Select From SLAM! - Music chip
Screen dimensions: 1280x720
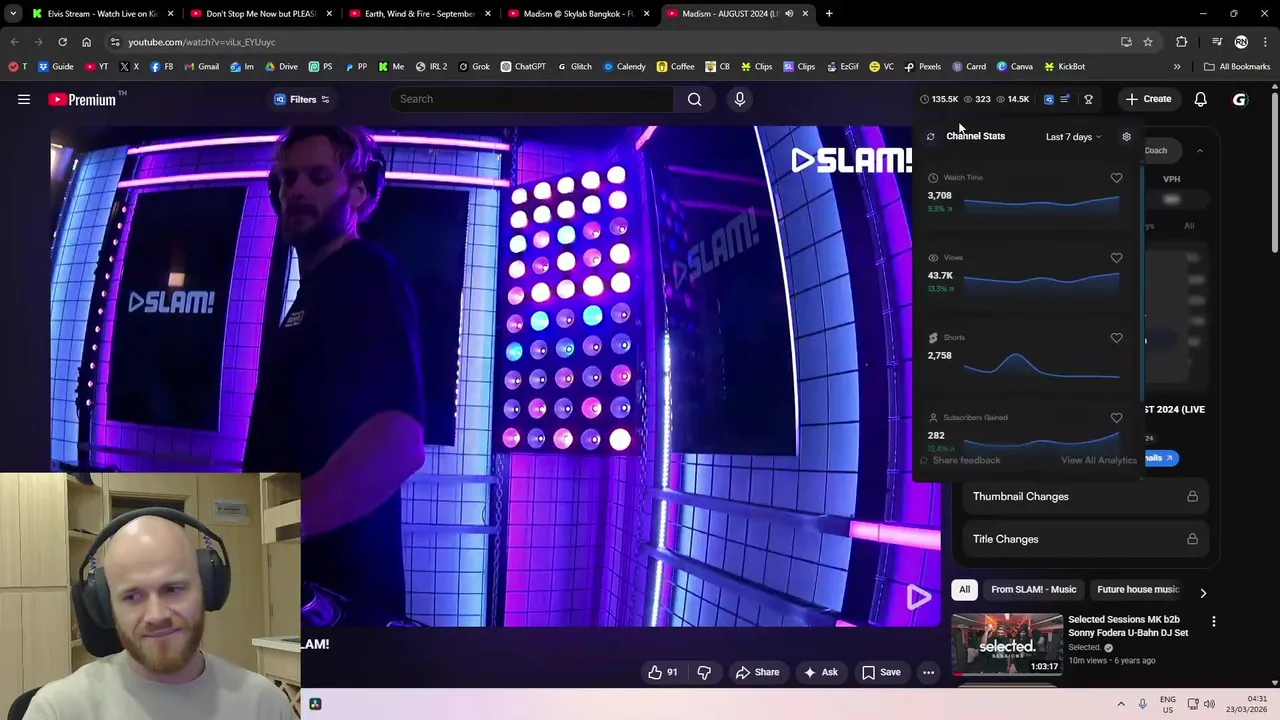[1033, 590]
